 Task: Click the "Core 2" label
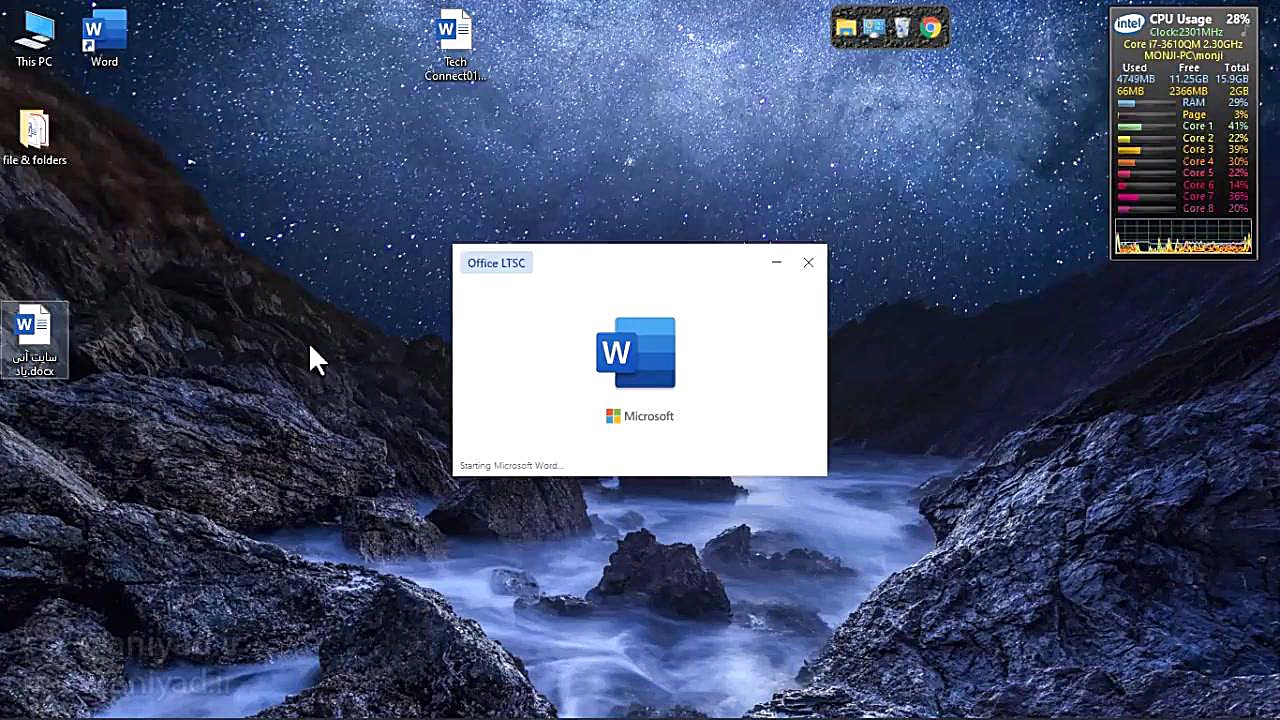pos(1198,138)
